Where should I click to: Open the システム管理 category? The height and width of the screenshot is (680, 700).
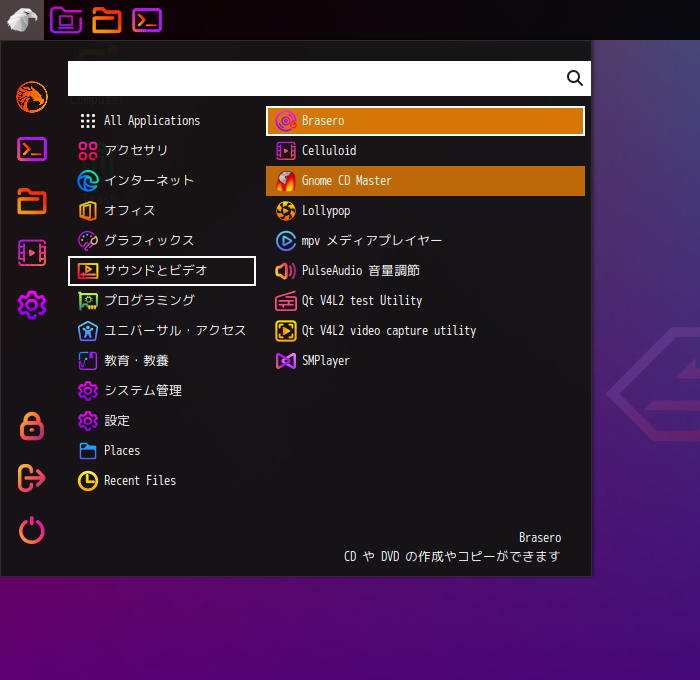click(162, 391)
